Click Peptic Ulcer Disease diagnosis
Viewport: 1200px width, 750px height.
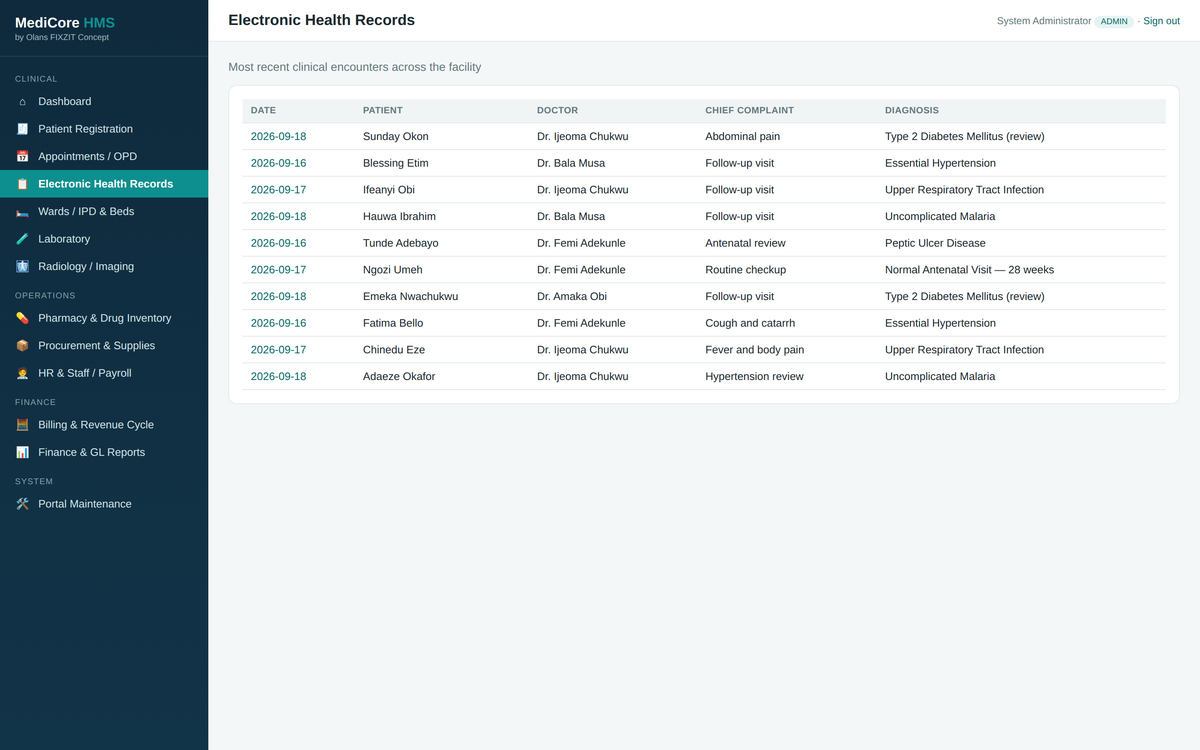935,243
